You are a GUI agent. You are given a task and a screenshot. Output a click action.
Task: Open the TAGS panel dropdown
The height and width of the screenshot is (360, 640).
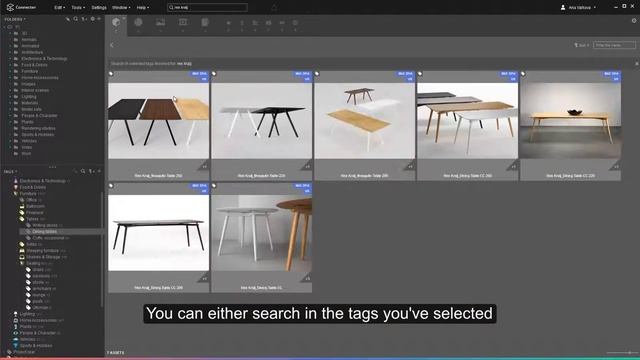(11, 171)
